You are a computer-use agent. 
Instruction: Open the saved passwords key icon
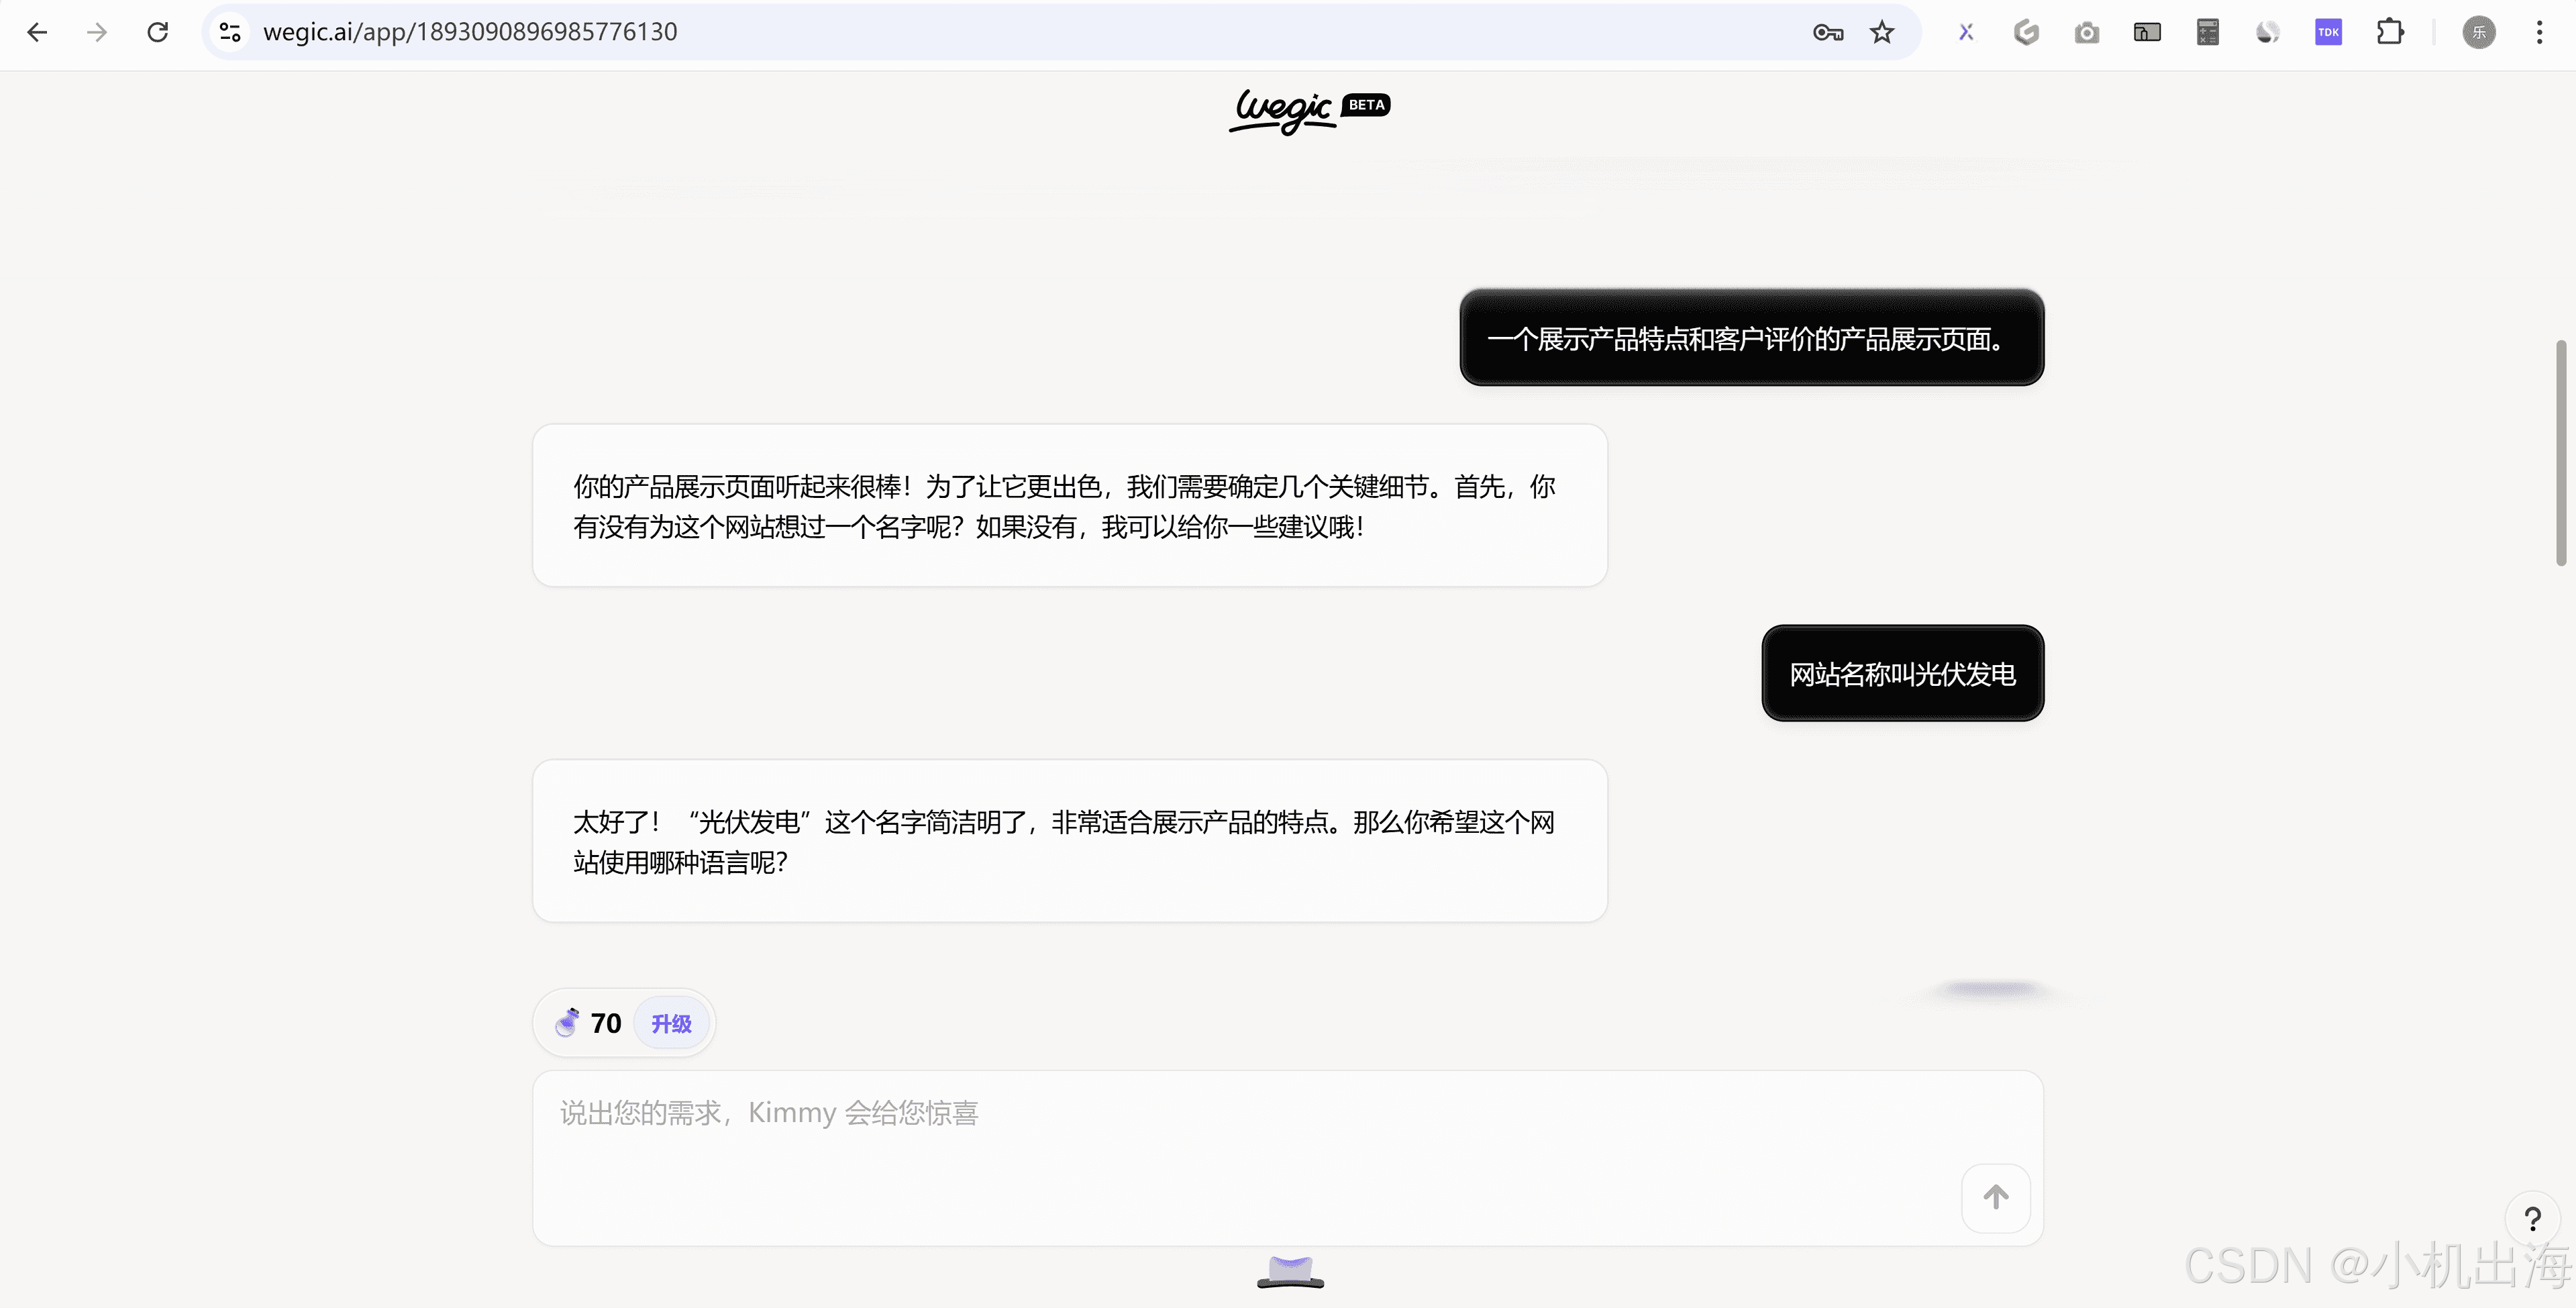tap(1827, 32)
